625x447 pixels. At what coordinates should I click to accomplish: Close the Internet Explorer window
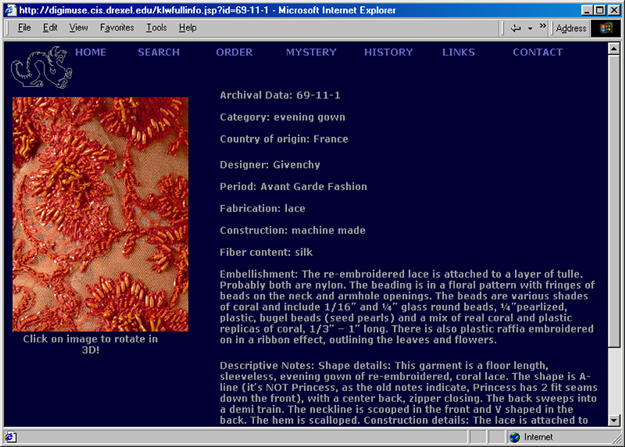[x=614, y=10]
